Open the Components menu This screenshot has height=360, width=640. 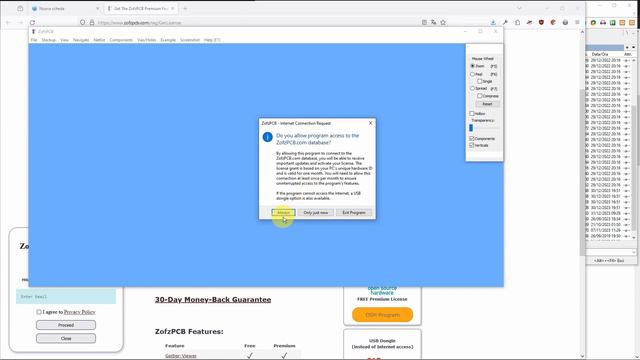121,40
